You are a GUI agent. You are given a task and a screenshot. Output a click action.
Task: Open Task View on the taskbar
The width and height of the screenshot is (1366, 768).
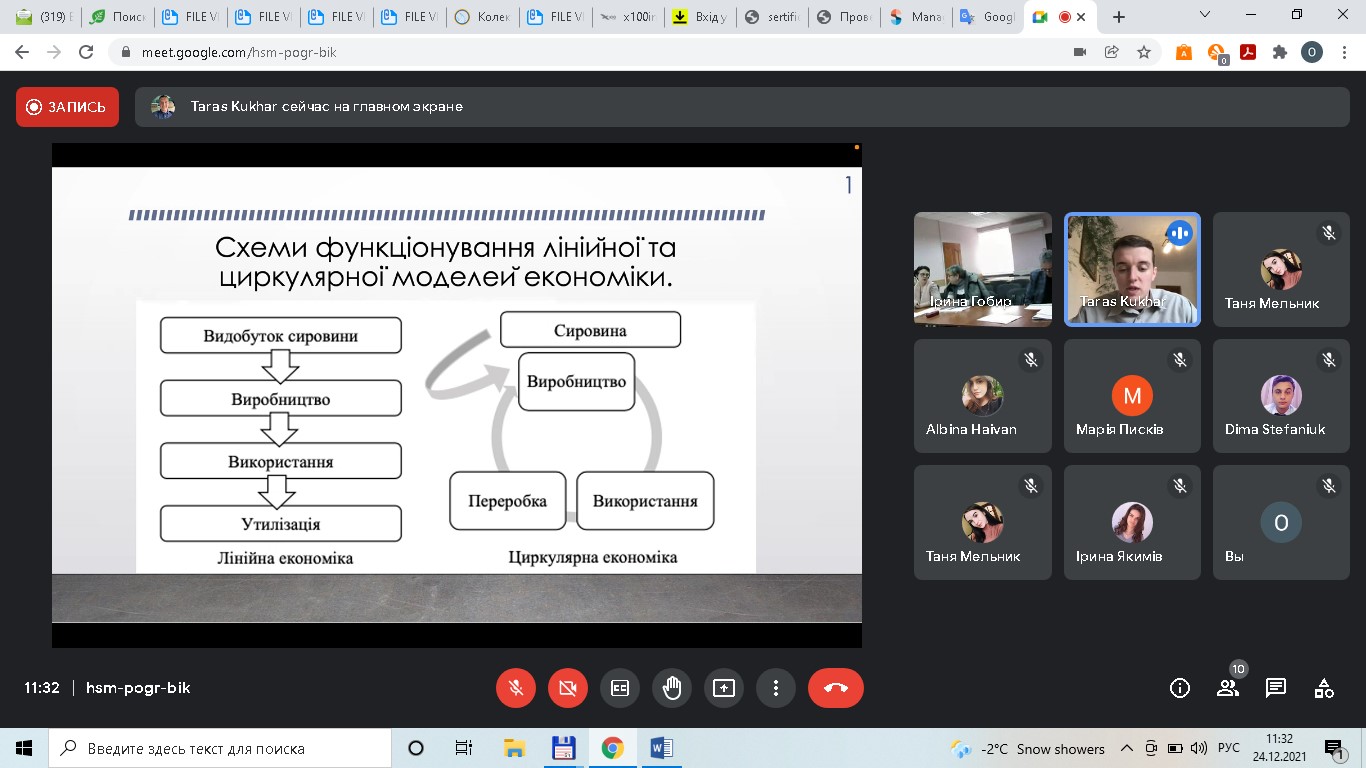464,748
